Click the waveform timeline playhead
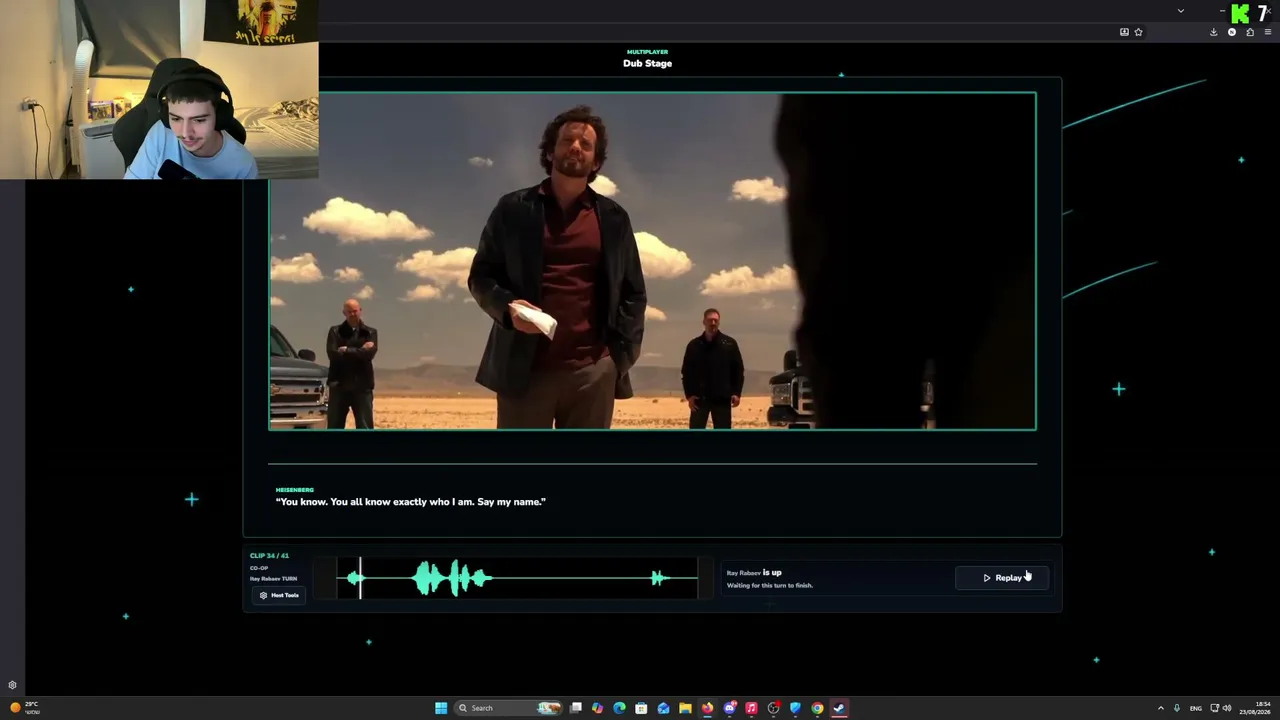The width and height of the screenshot is (1280, 720). (360, 578)
